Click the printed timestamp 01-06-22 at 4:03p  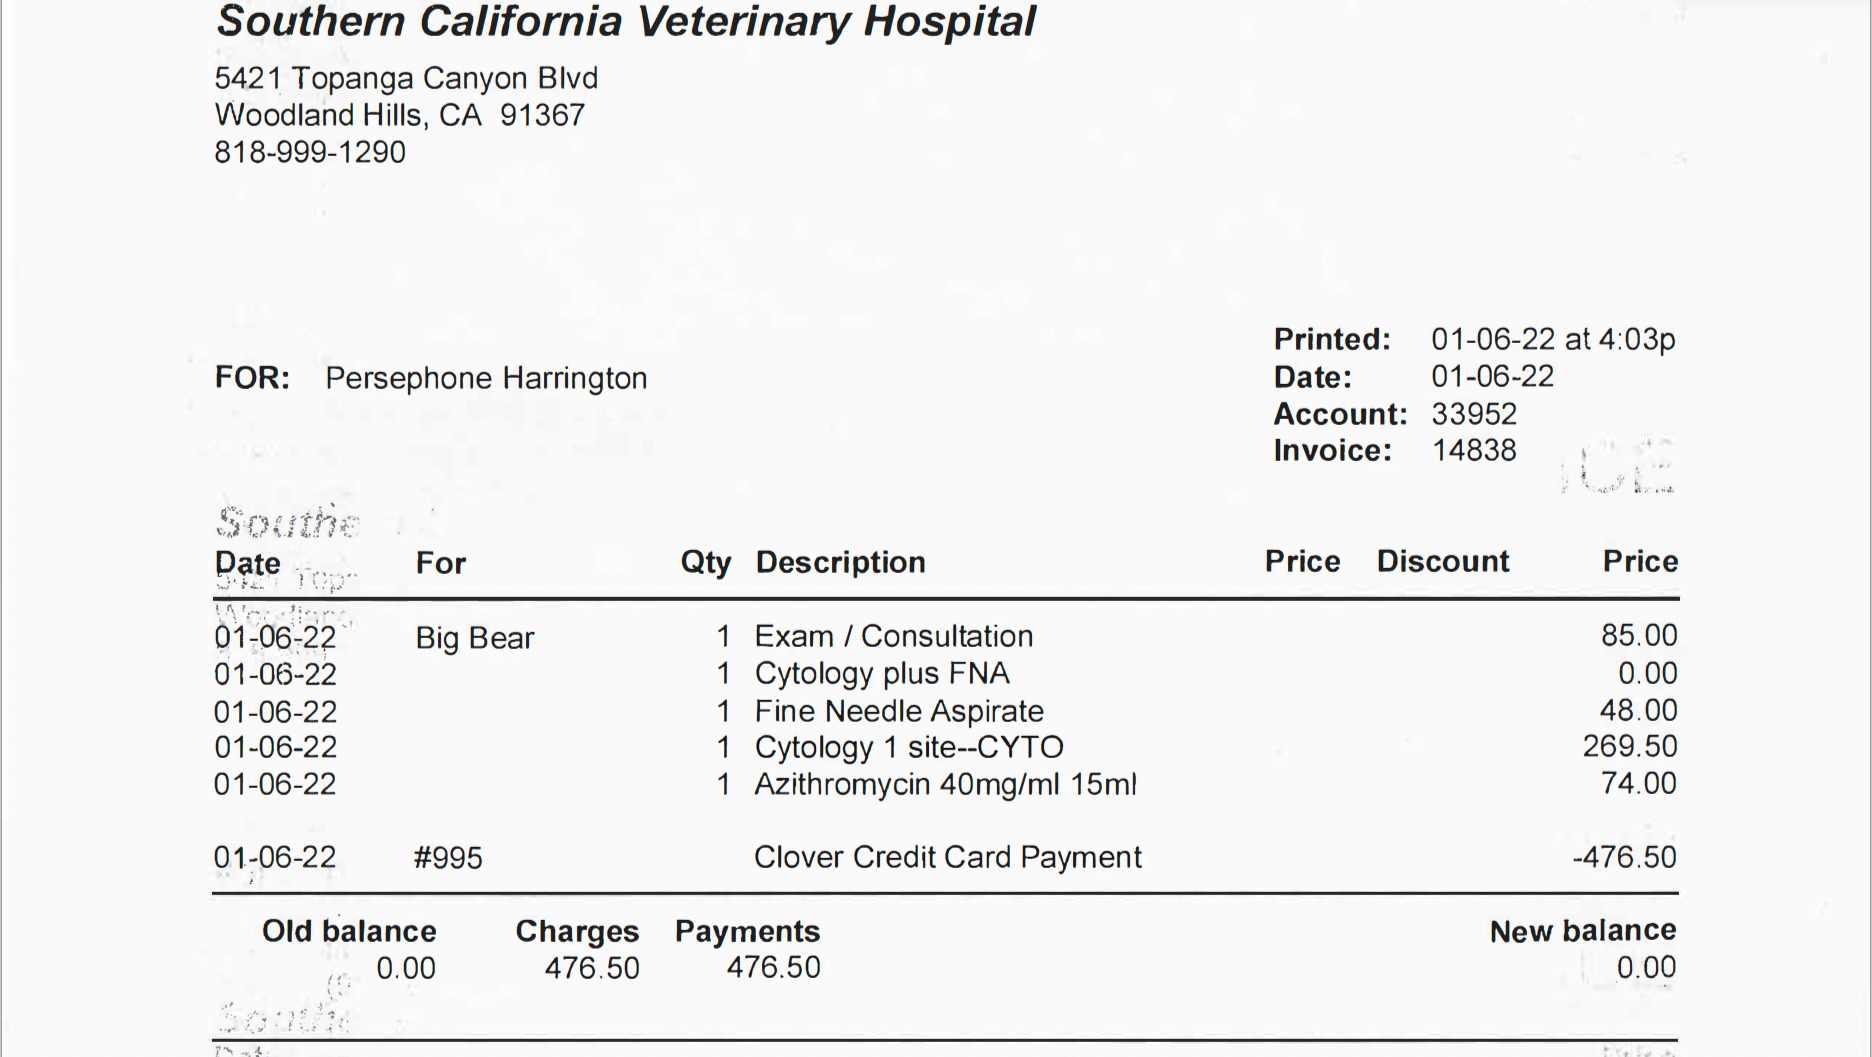(1552, 339)
